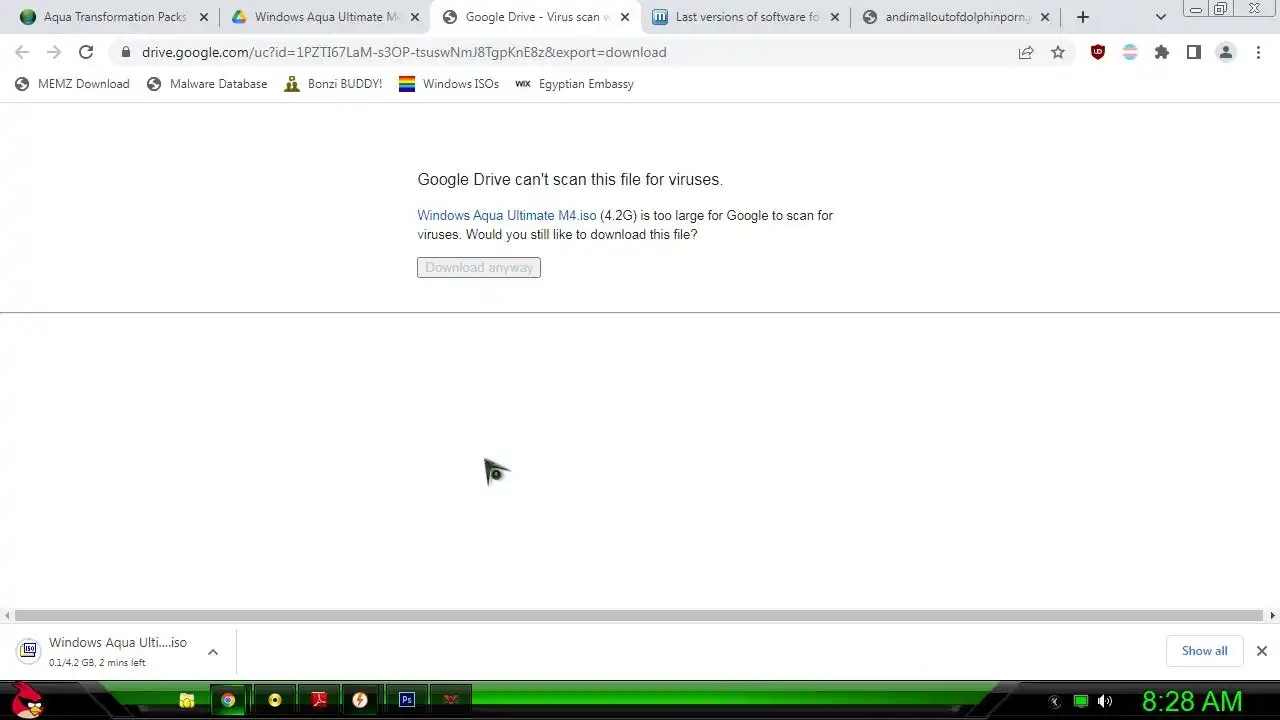Open the MEMZ Download bookmark
Screen dimensions: 1280x720
[x=72, y=84]
